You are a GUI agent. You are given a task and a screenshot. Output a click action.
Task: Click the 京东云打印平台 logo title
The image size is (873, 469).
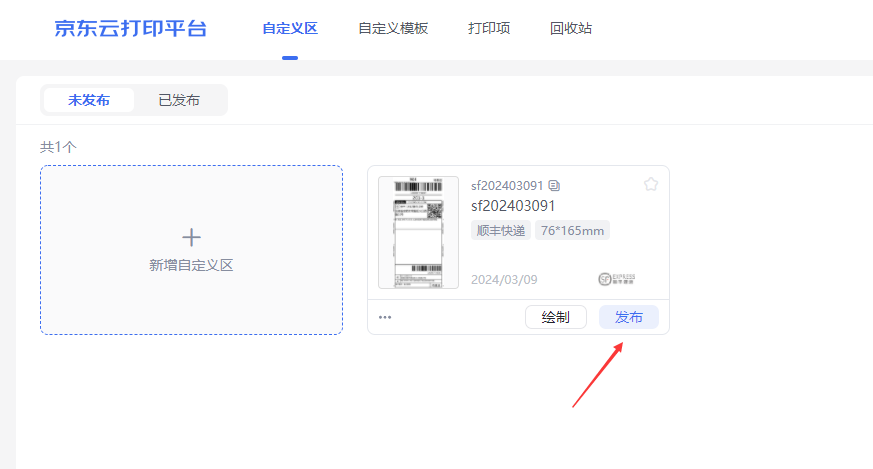point(130,28)
